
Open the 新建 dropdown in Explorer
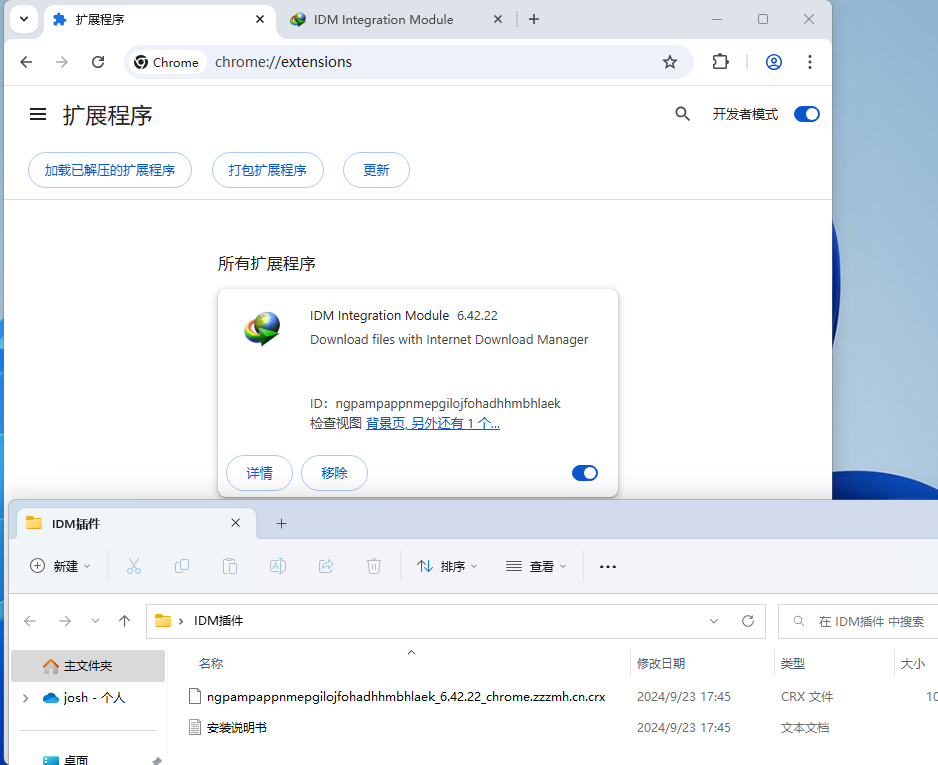tap(60, 566)
